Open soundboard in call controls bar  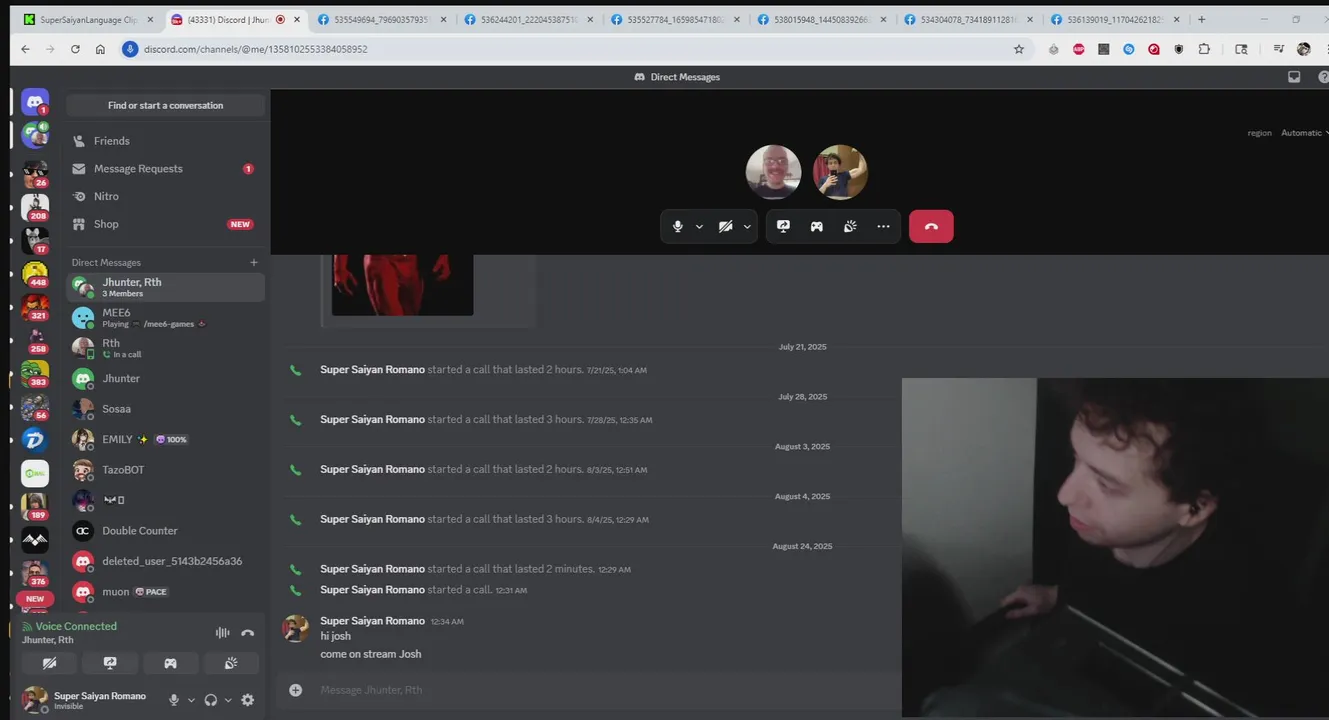[850, 226]
